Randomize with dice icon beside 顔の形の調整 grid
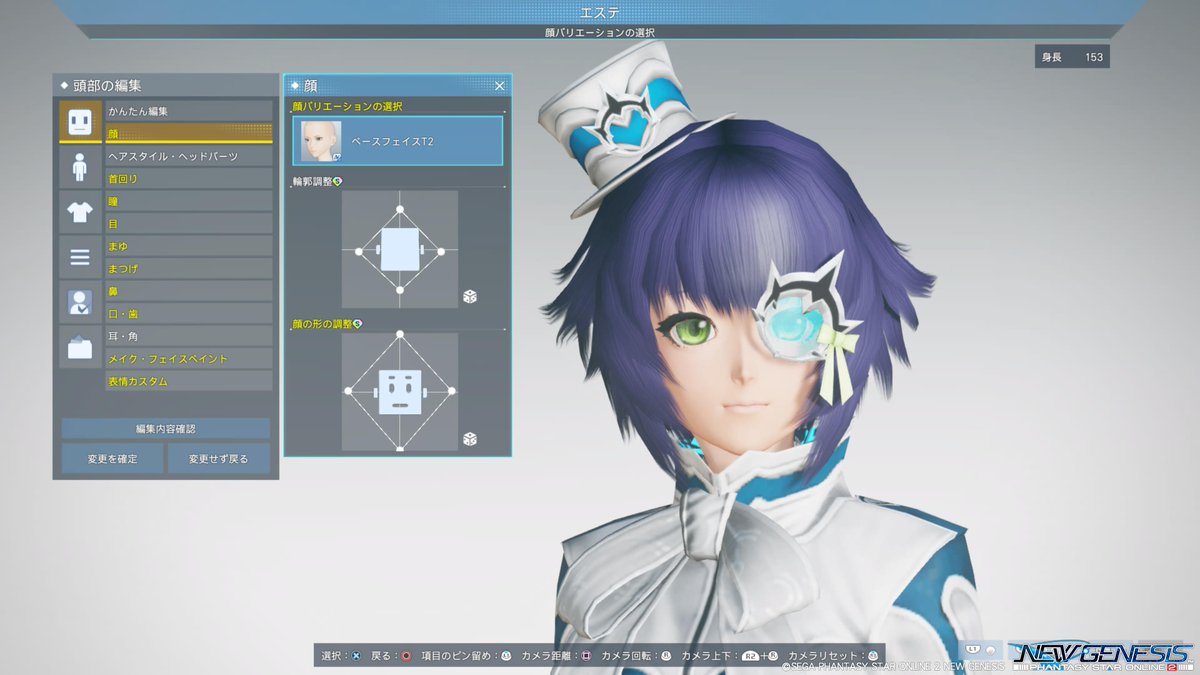This screenshot has width=1200, height=675. [x=470, y=438]
